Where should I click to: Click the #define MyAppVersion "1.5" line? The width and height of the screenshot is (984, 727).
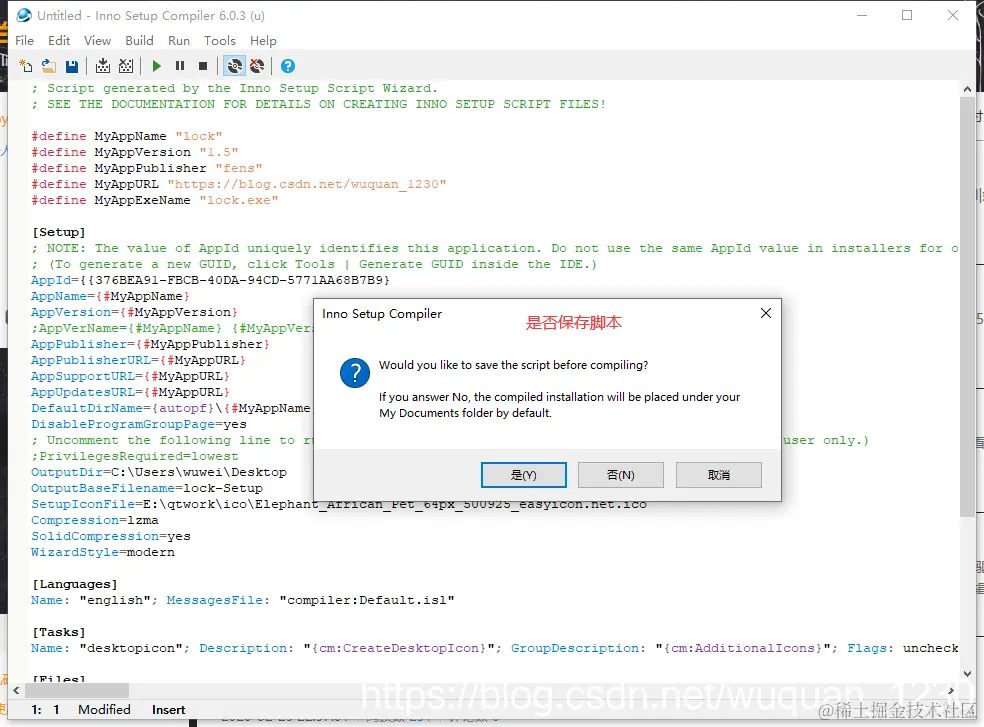[135, 153]
